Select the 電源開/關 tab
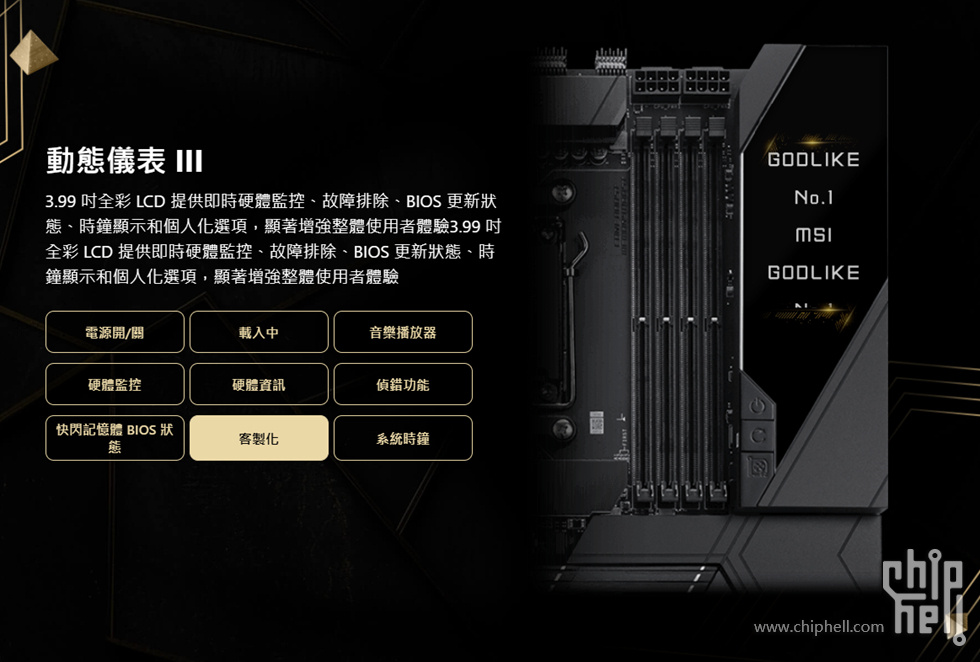The width and height of the screenshot is (980, 662). click(115, 332)
